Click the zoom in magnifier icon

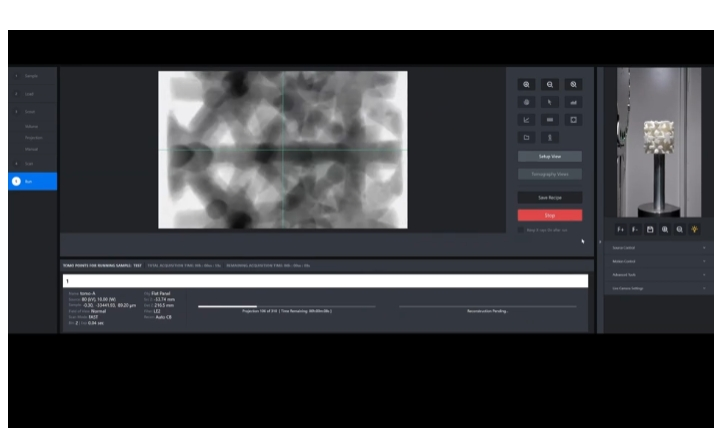526,85
